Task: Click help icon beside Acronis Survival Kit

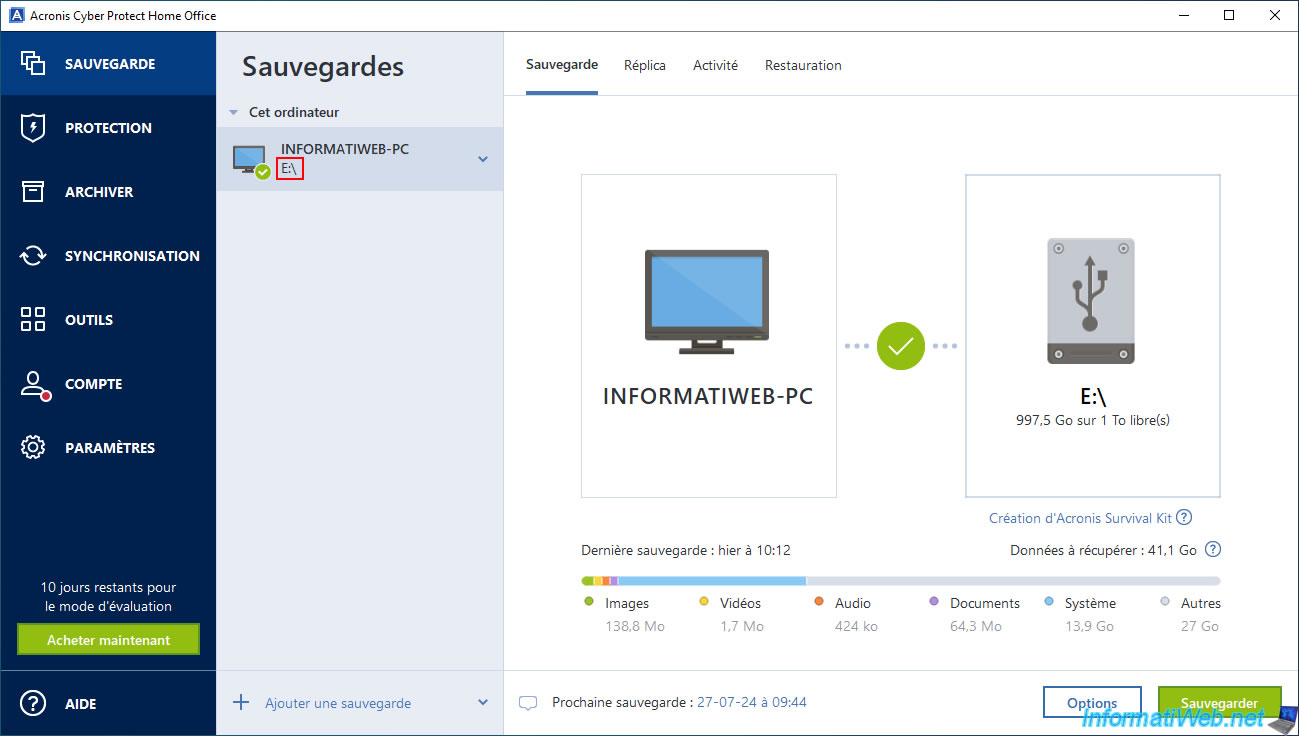Action: (1184, 517)
